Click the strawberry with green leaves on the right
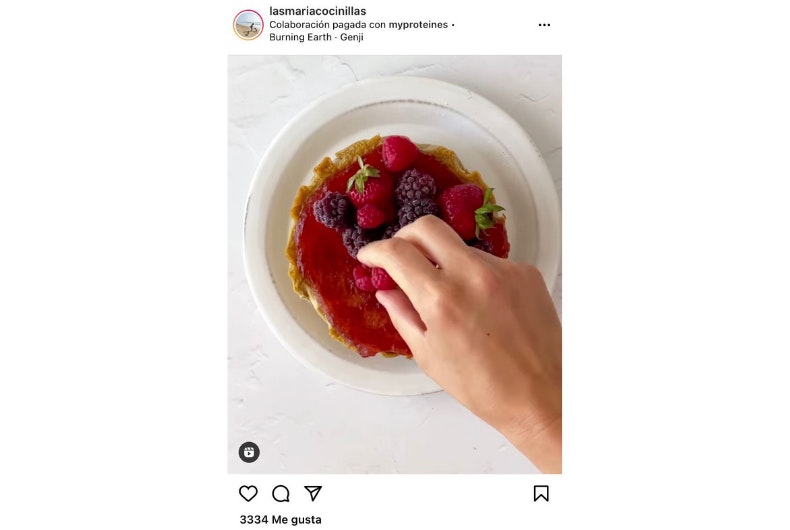 469,210
